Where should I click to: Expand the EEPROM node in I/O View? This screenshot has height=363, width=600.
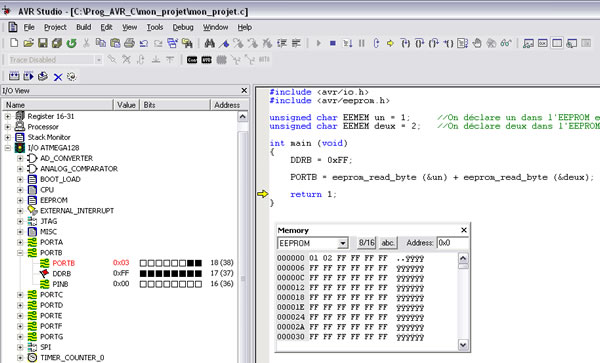tap(20, 200)
